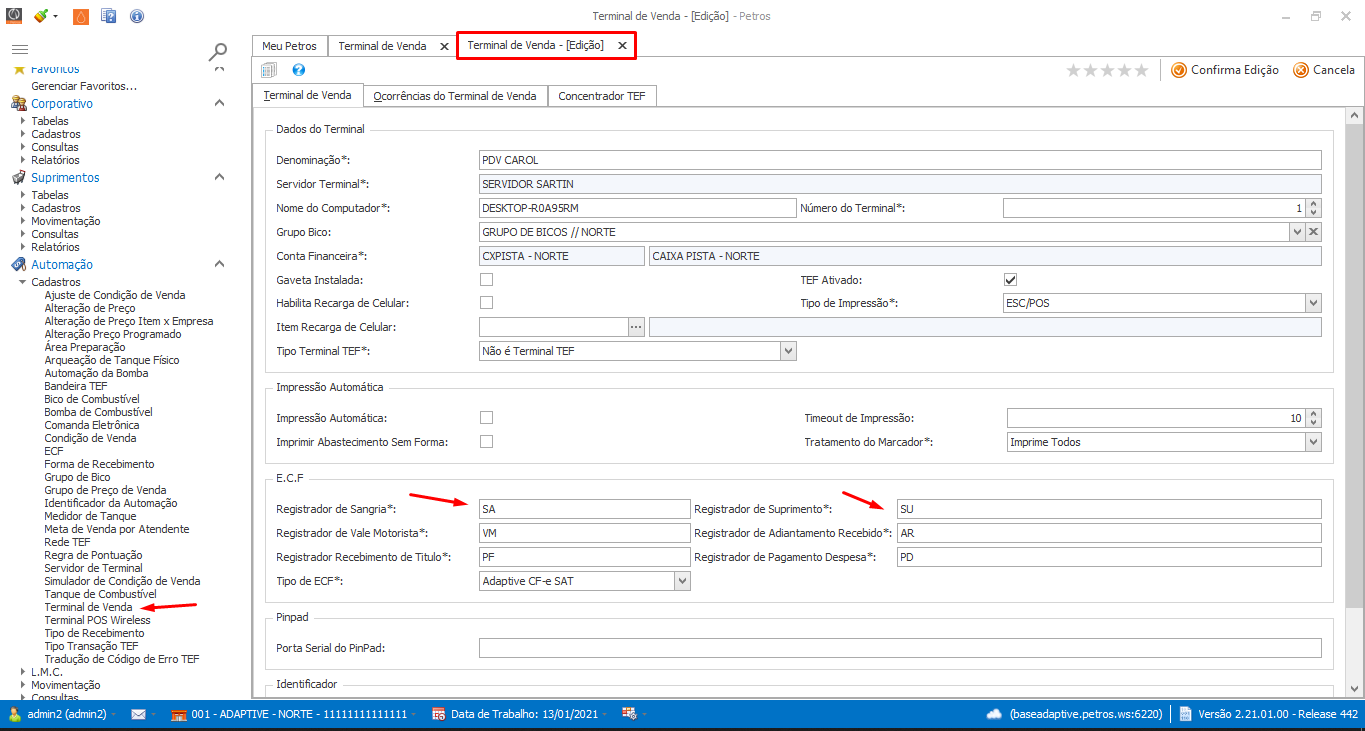Open Ocorrências do Terminal de Venda tab

point(455,96)
